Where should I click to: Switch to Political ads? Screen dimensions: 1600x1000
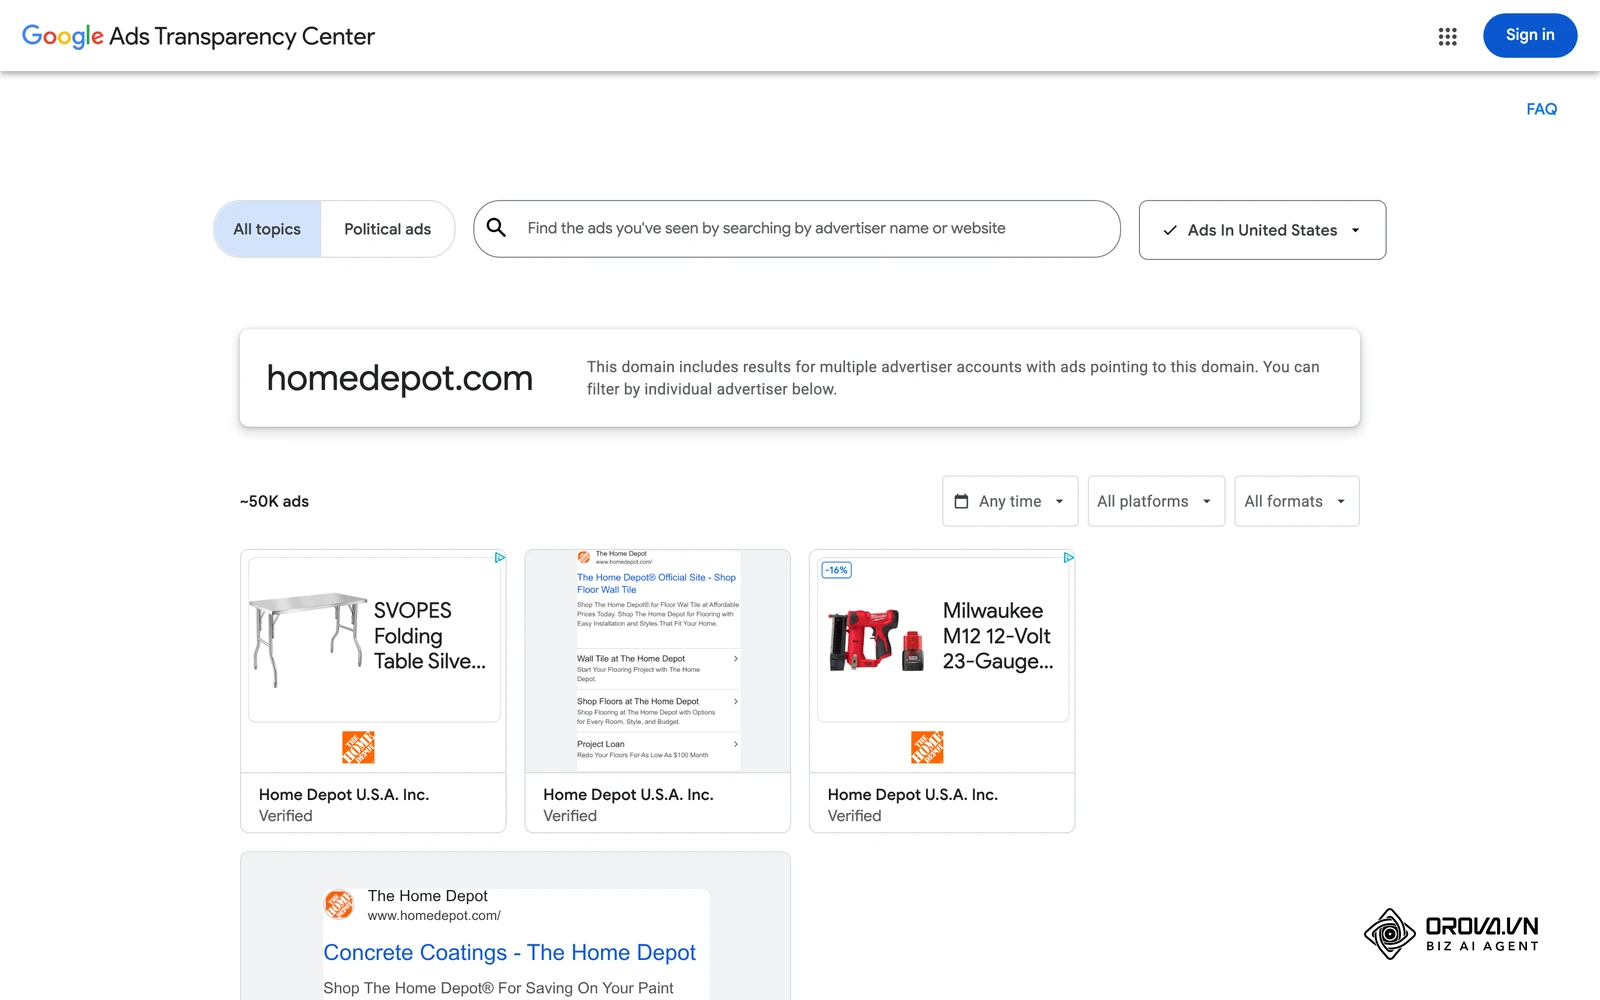point(388,229)
